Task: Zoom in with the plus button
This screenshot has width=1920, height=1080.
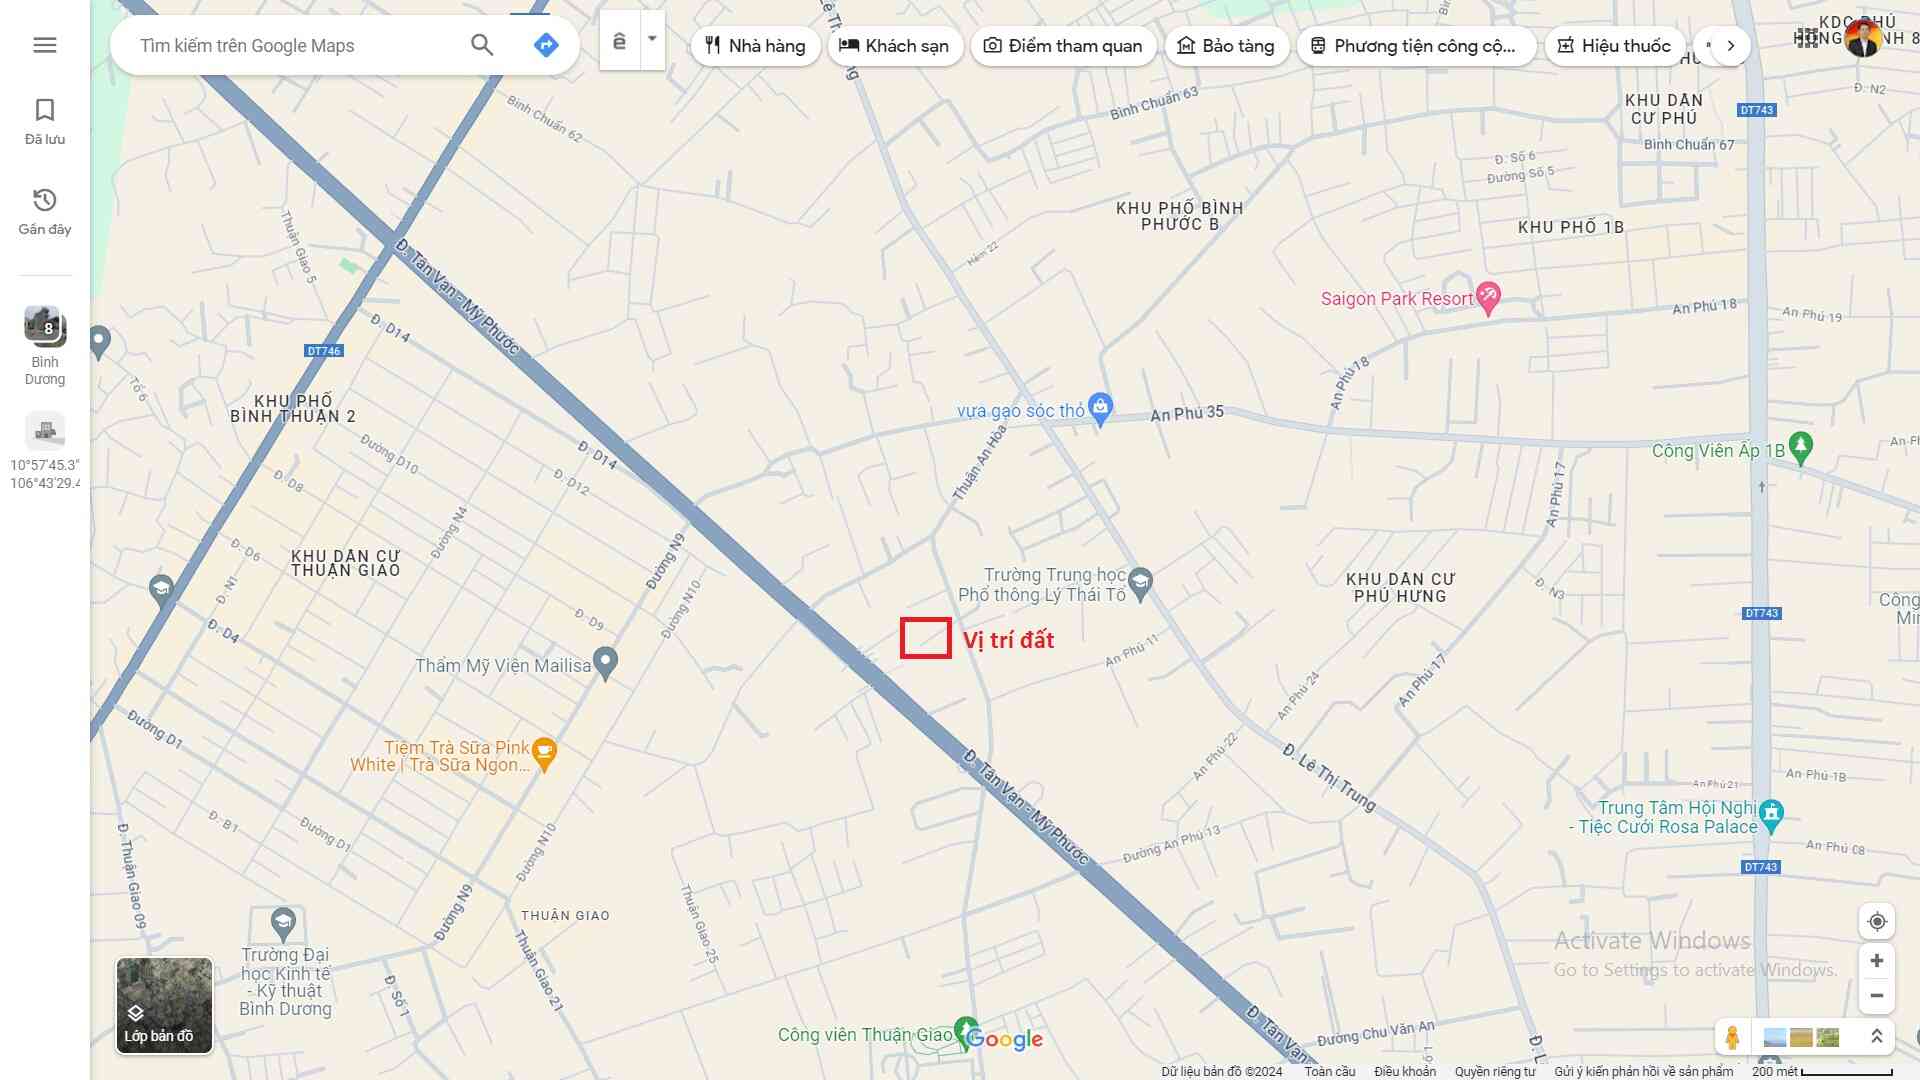Action: pos(1876,961)
